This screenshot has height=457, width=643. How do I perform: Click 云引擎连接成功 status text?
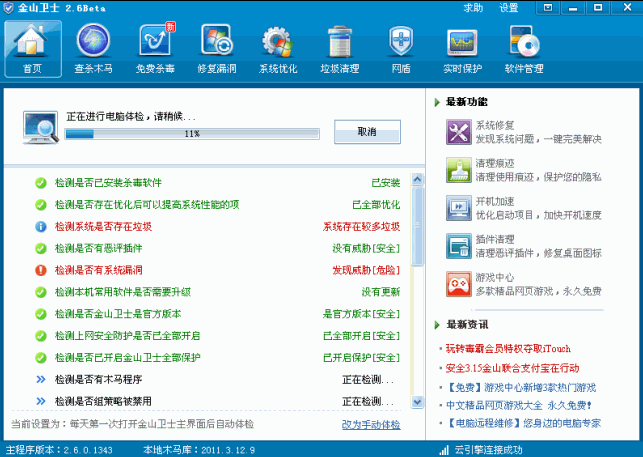tap(489, 450)
